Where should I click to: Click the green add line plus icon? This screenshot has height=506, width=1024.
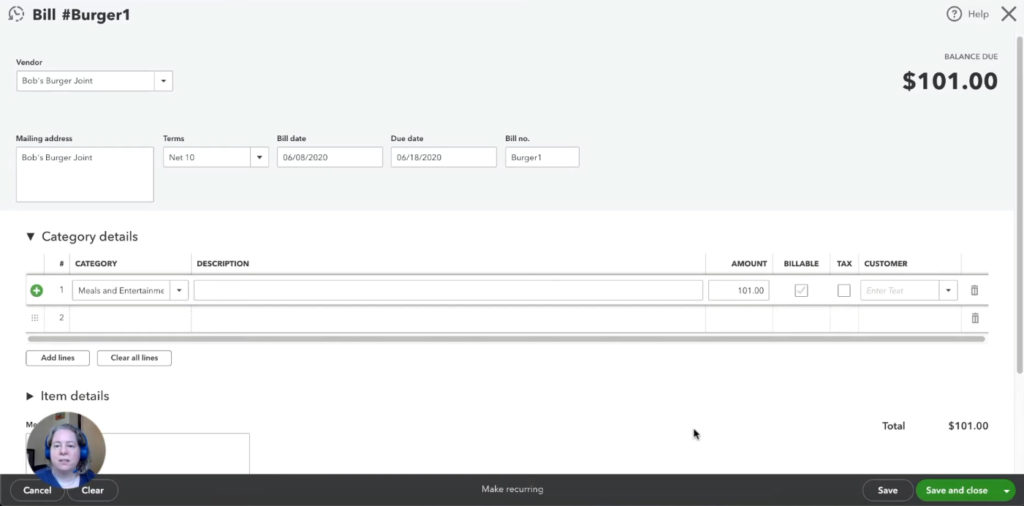(37, 291)
